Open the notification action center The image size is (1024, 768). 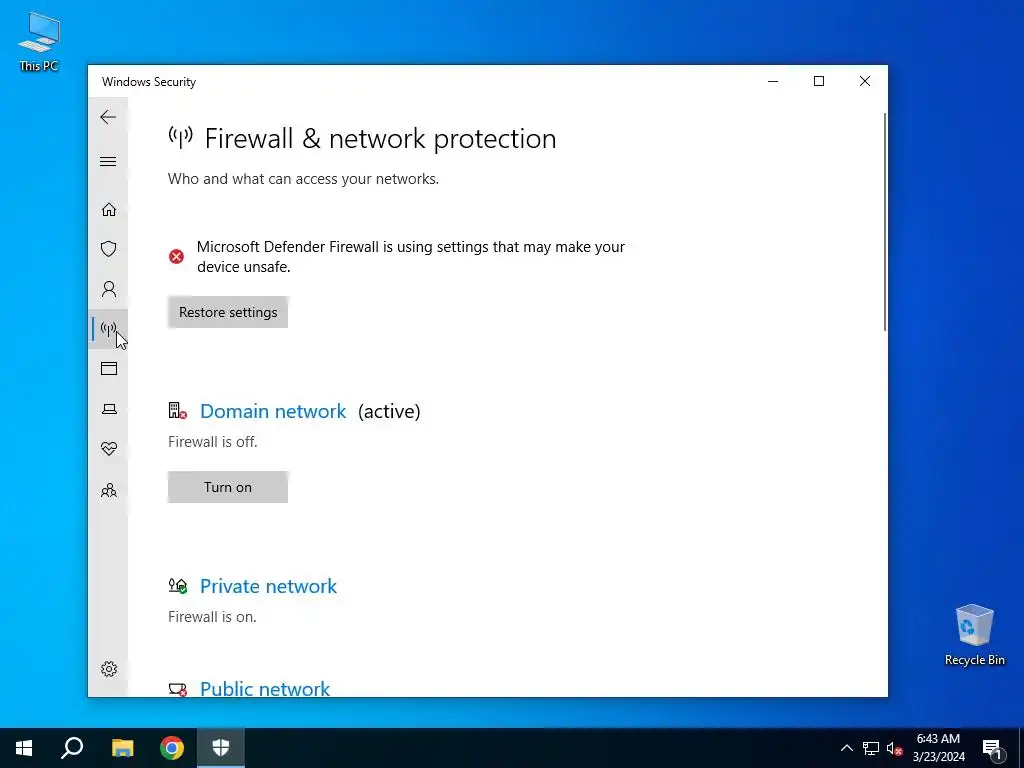coord(993,748)
